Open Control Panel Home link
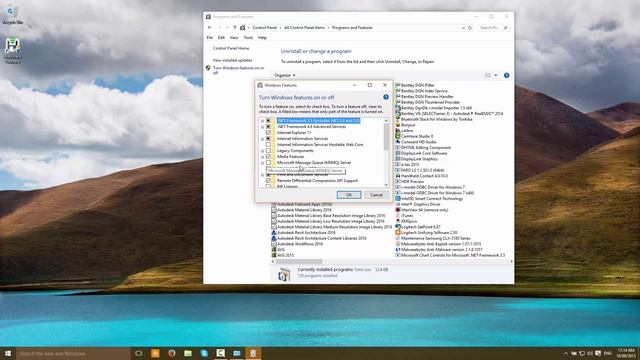The image size is (640, 360). (231, 48)
